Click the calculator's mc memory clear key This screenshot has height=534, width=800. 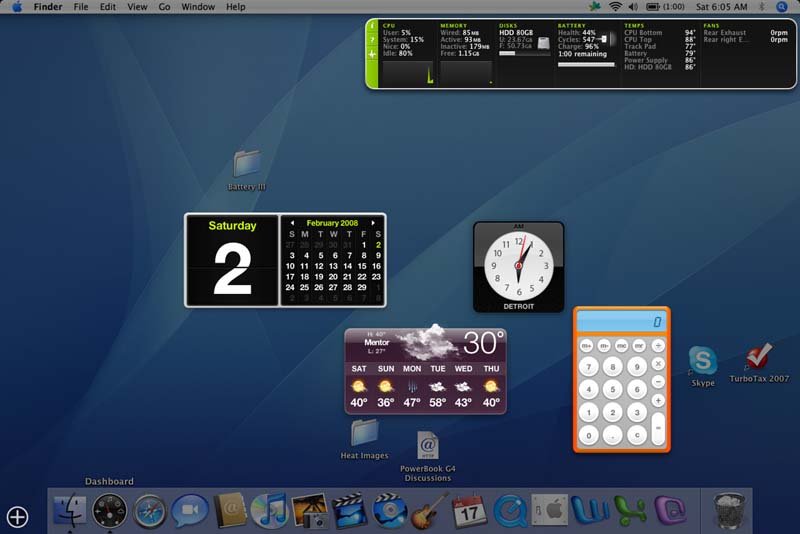click(621, 346)
